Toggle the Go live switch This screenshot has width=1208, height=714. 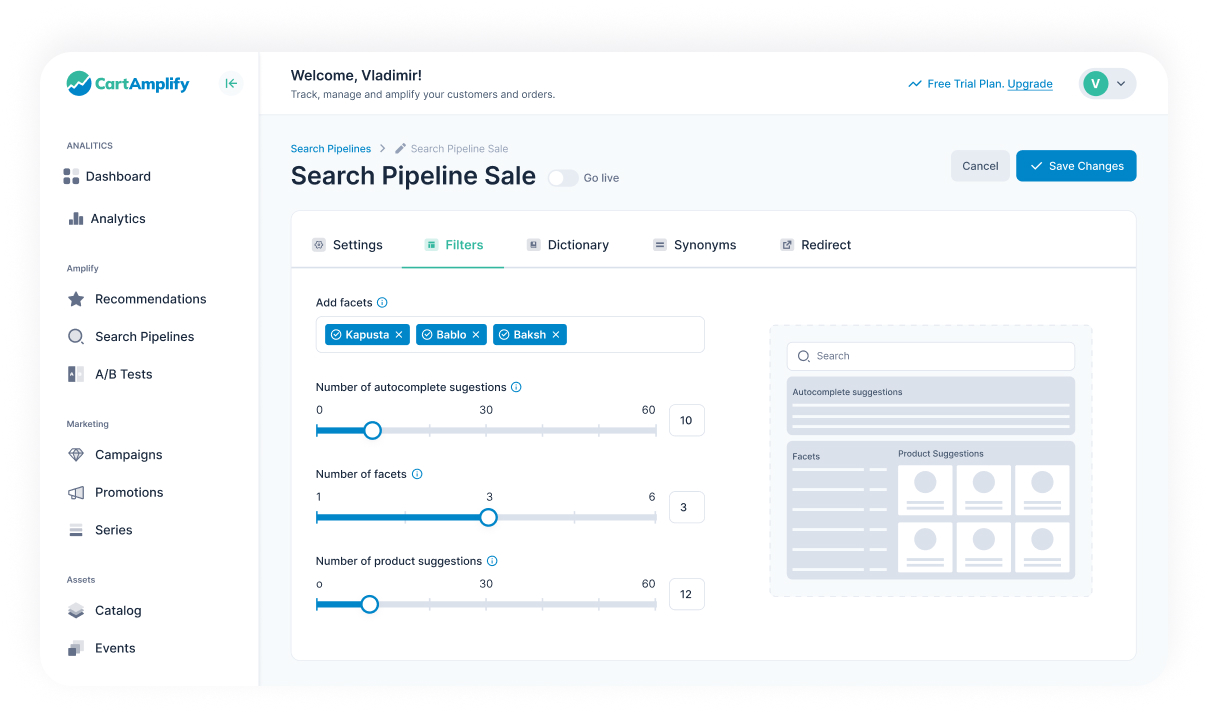pos(562,178)
